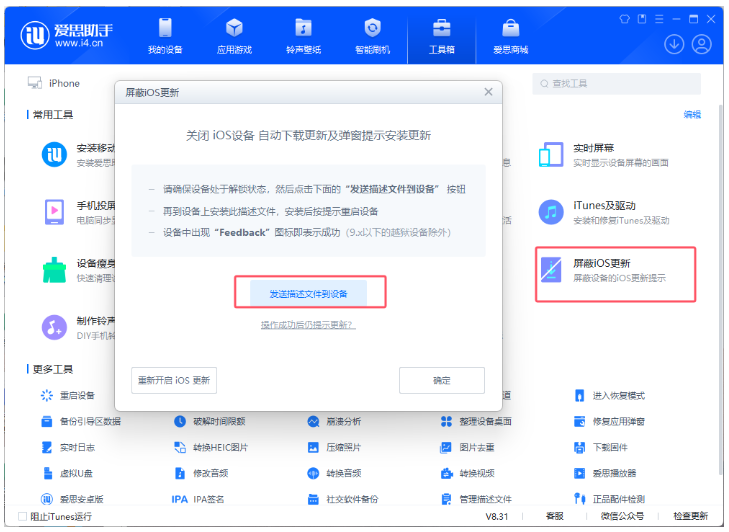Click the download manager arrow icon
This screenshot has width=729, height=532.
pyautogui.click(x=674, y=45)
